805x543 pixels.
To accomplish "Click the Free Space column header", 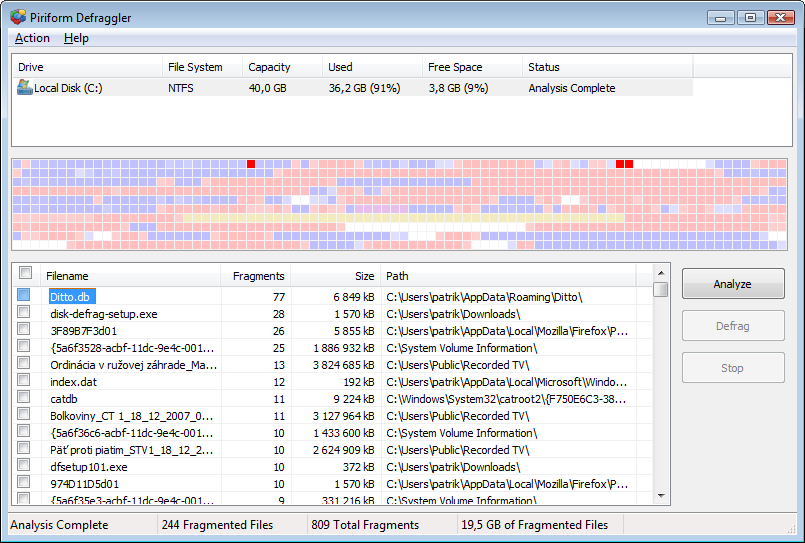I will click(x=472, y=67).
